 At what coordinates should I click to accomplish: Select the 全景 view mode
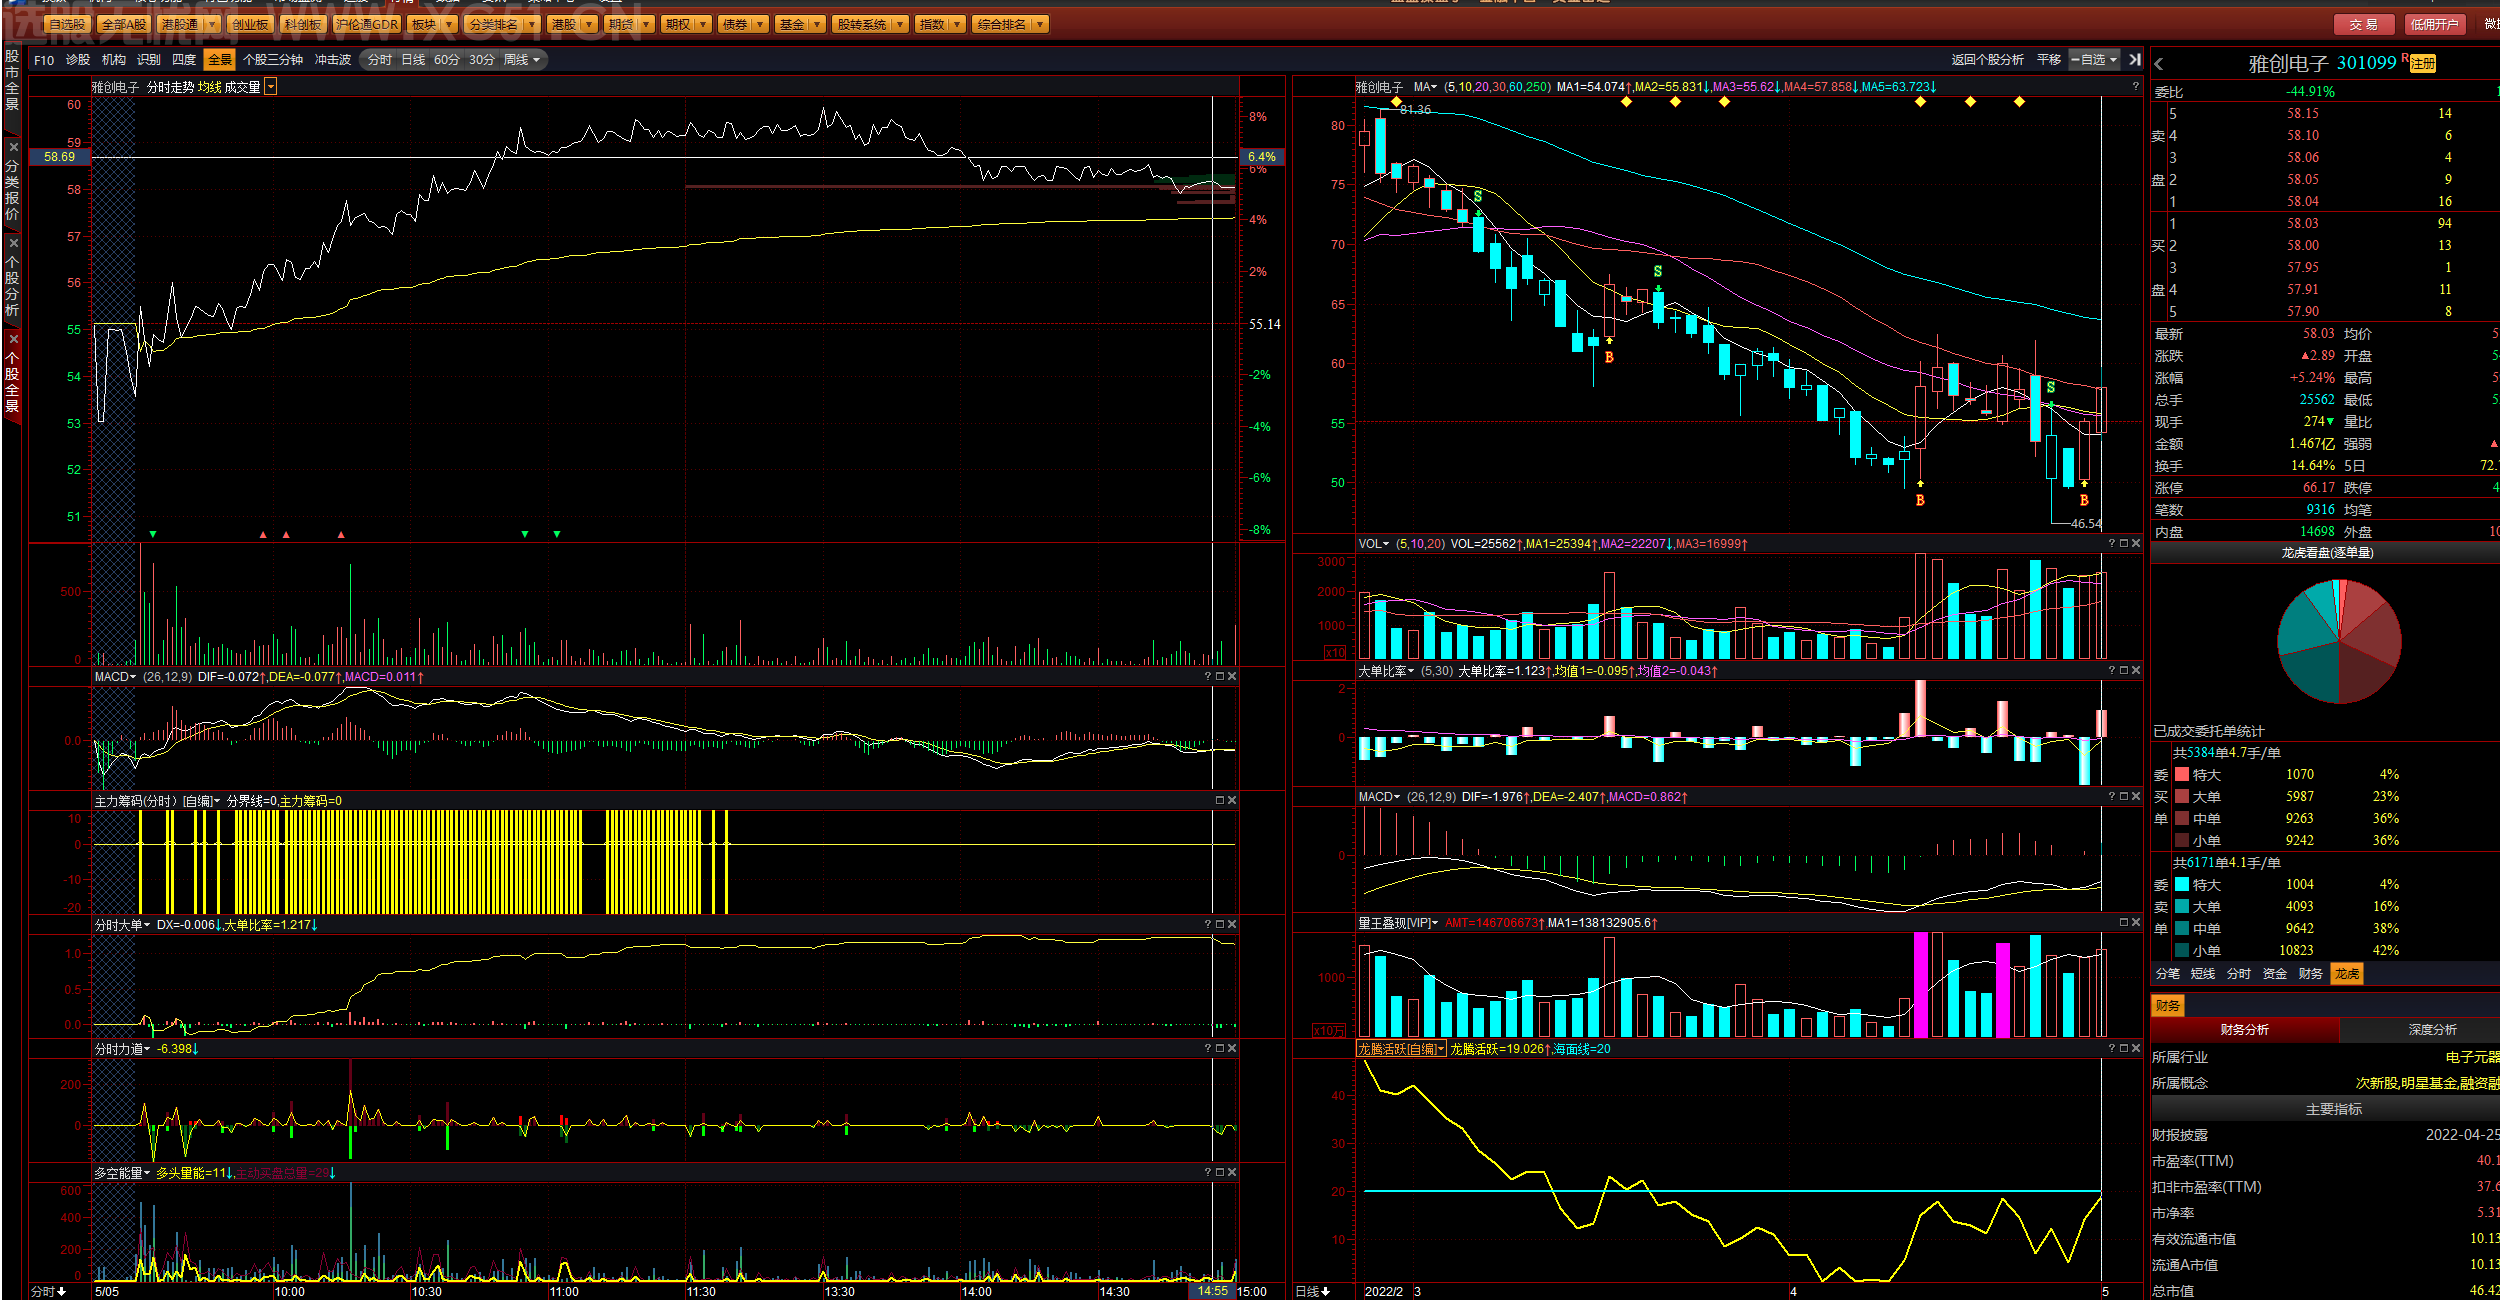219,60
